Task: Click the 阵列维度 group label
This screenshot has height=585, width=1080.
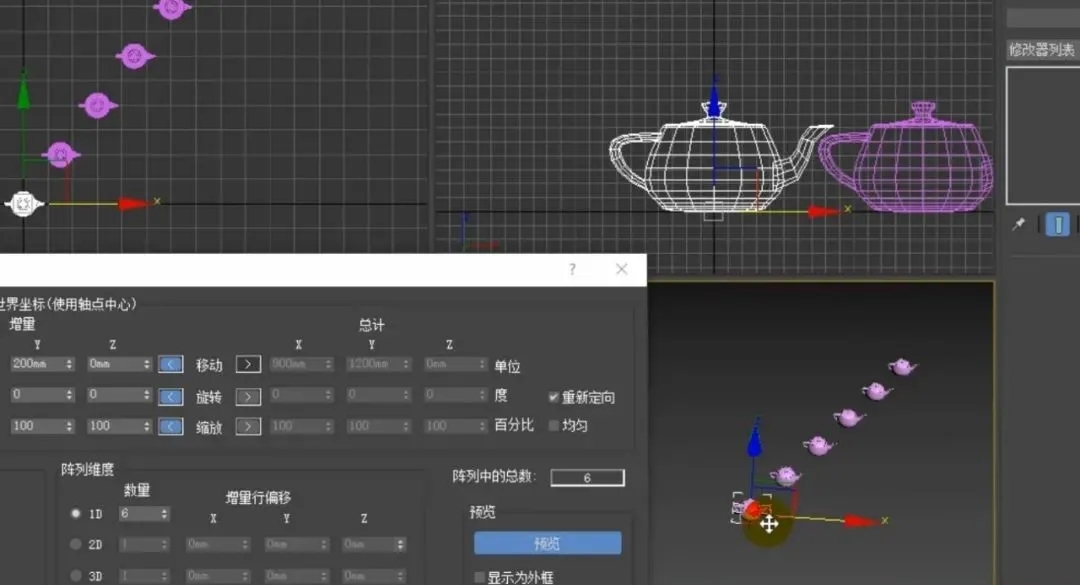Action: [87, 469]
